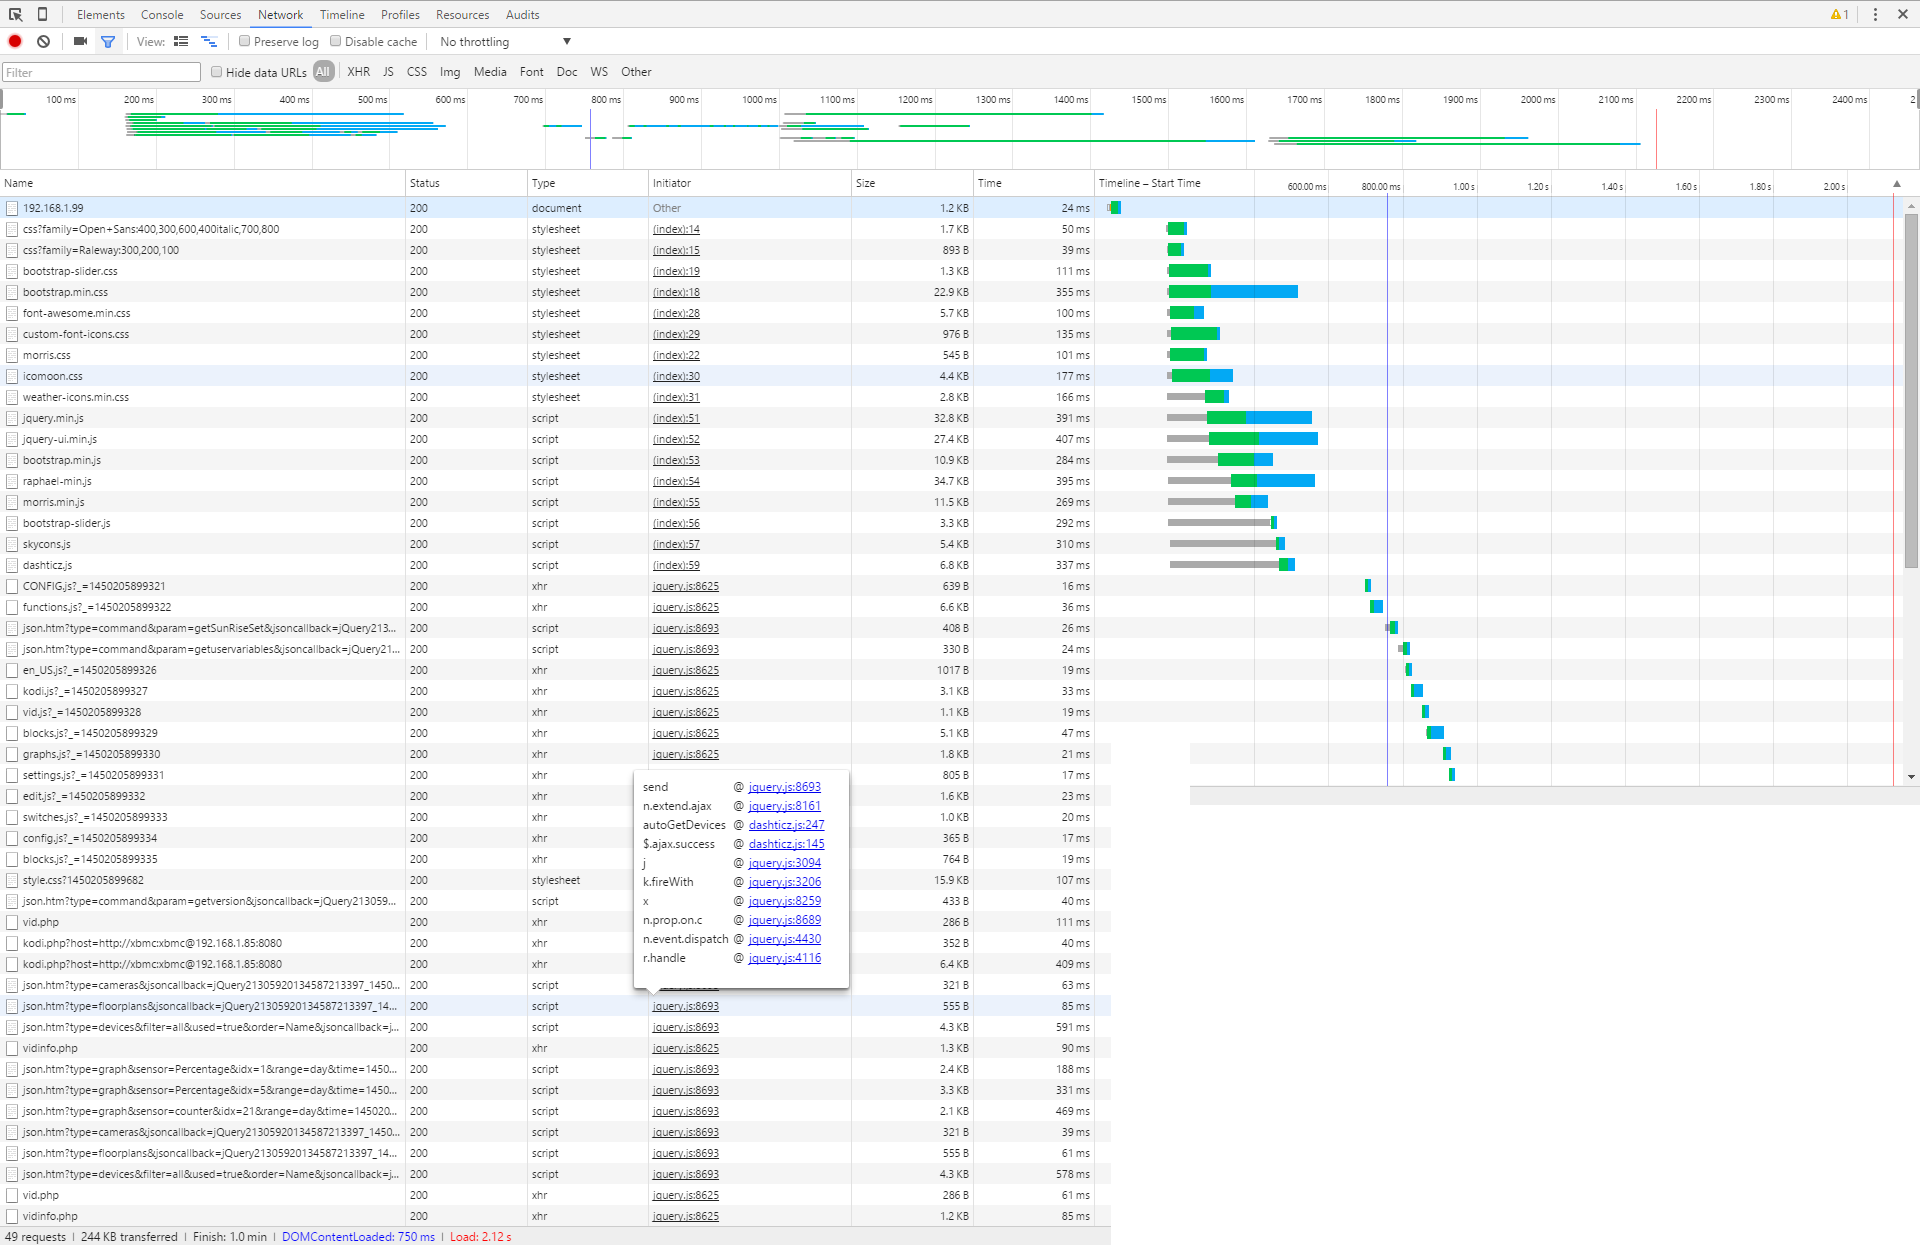
Task: Switch to large request rows view icon
Action: [181, 41]
